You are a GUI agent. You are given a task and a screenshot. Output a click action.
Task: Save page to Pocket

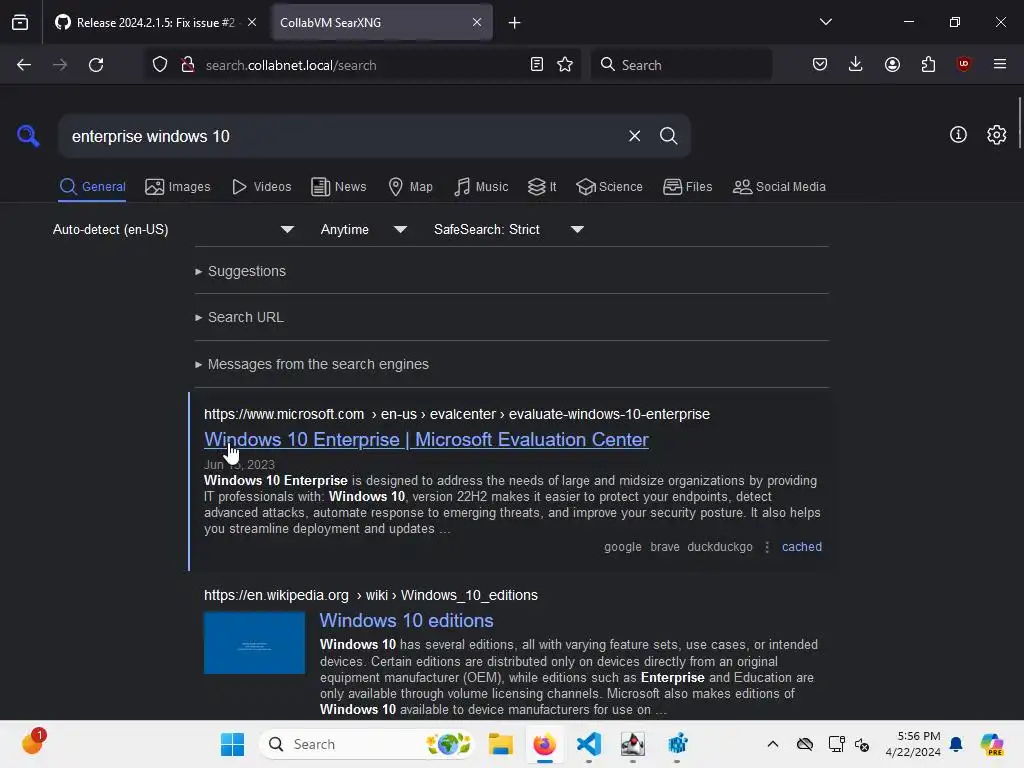click(820, 64)
